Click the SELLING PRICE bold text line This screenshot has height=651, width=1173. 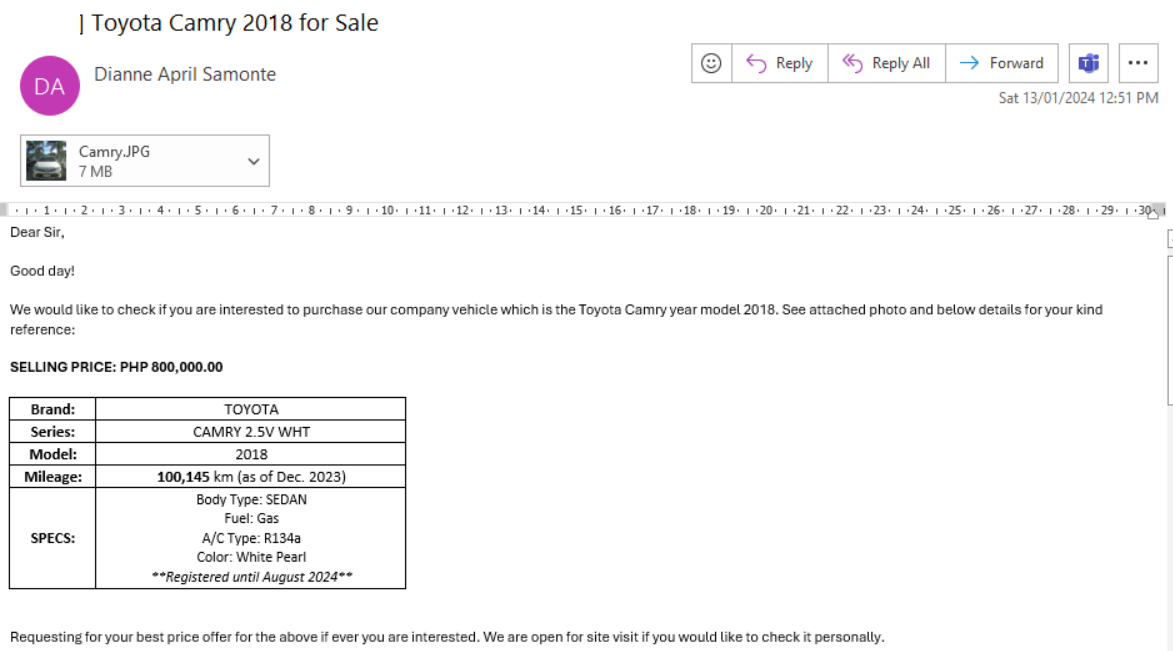(x=116, y=367)
